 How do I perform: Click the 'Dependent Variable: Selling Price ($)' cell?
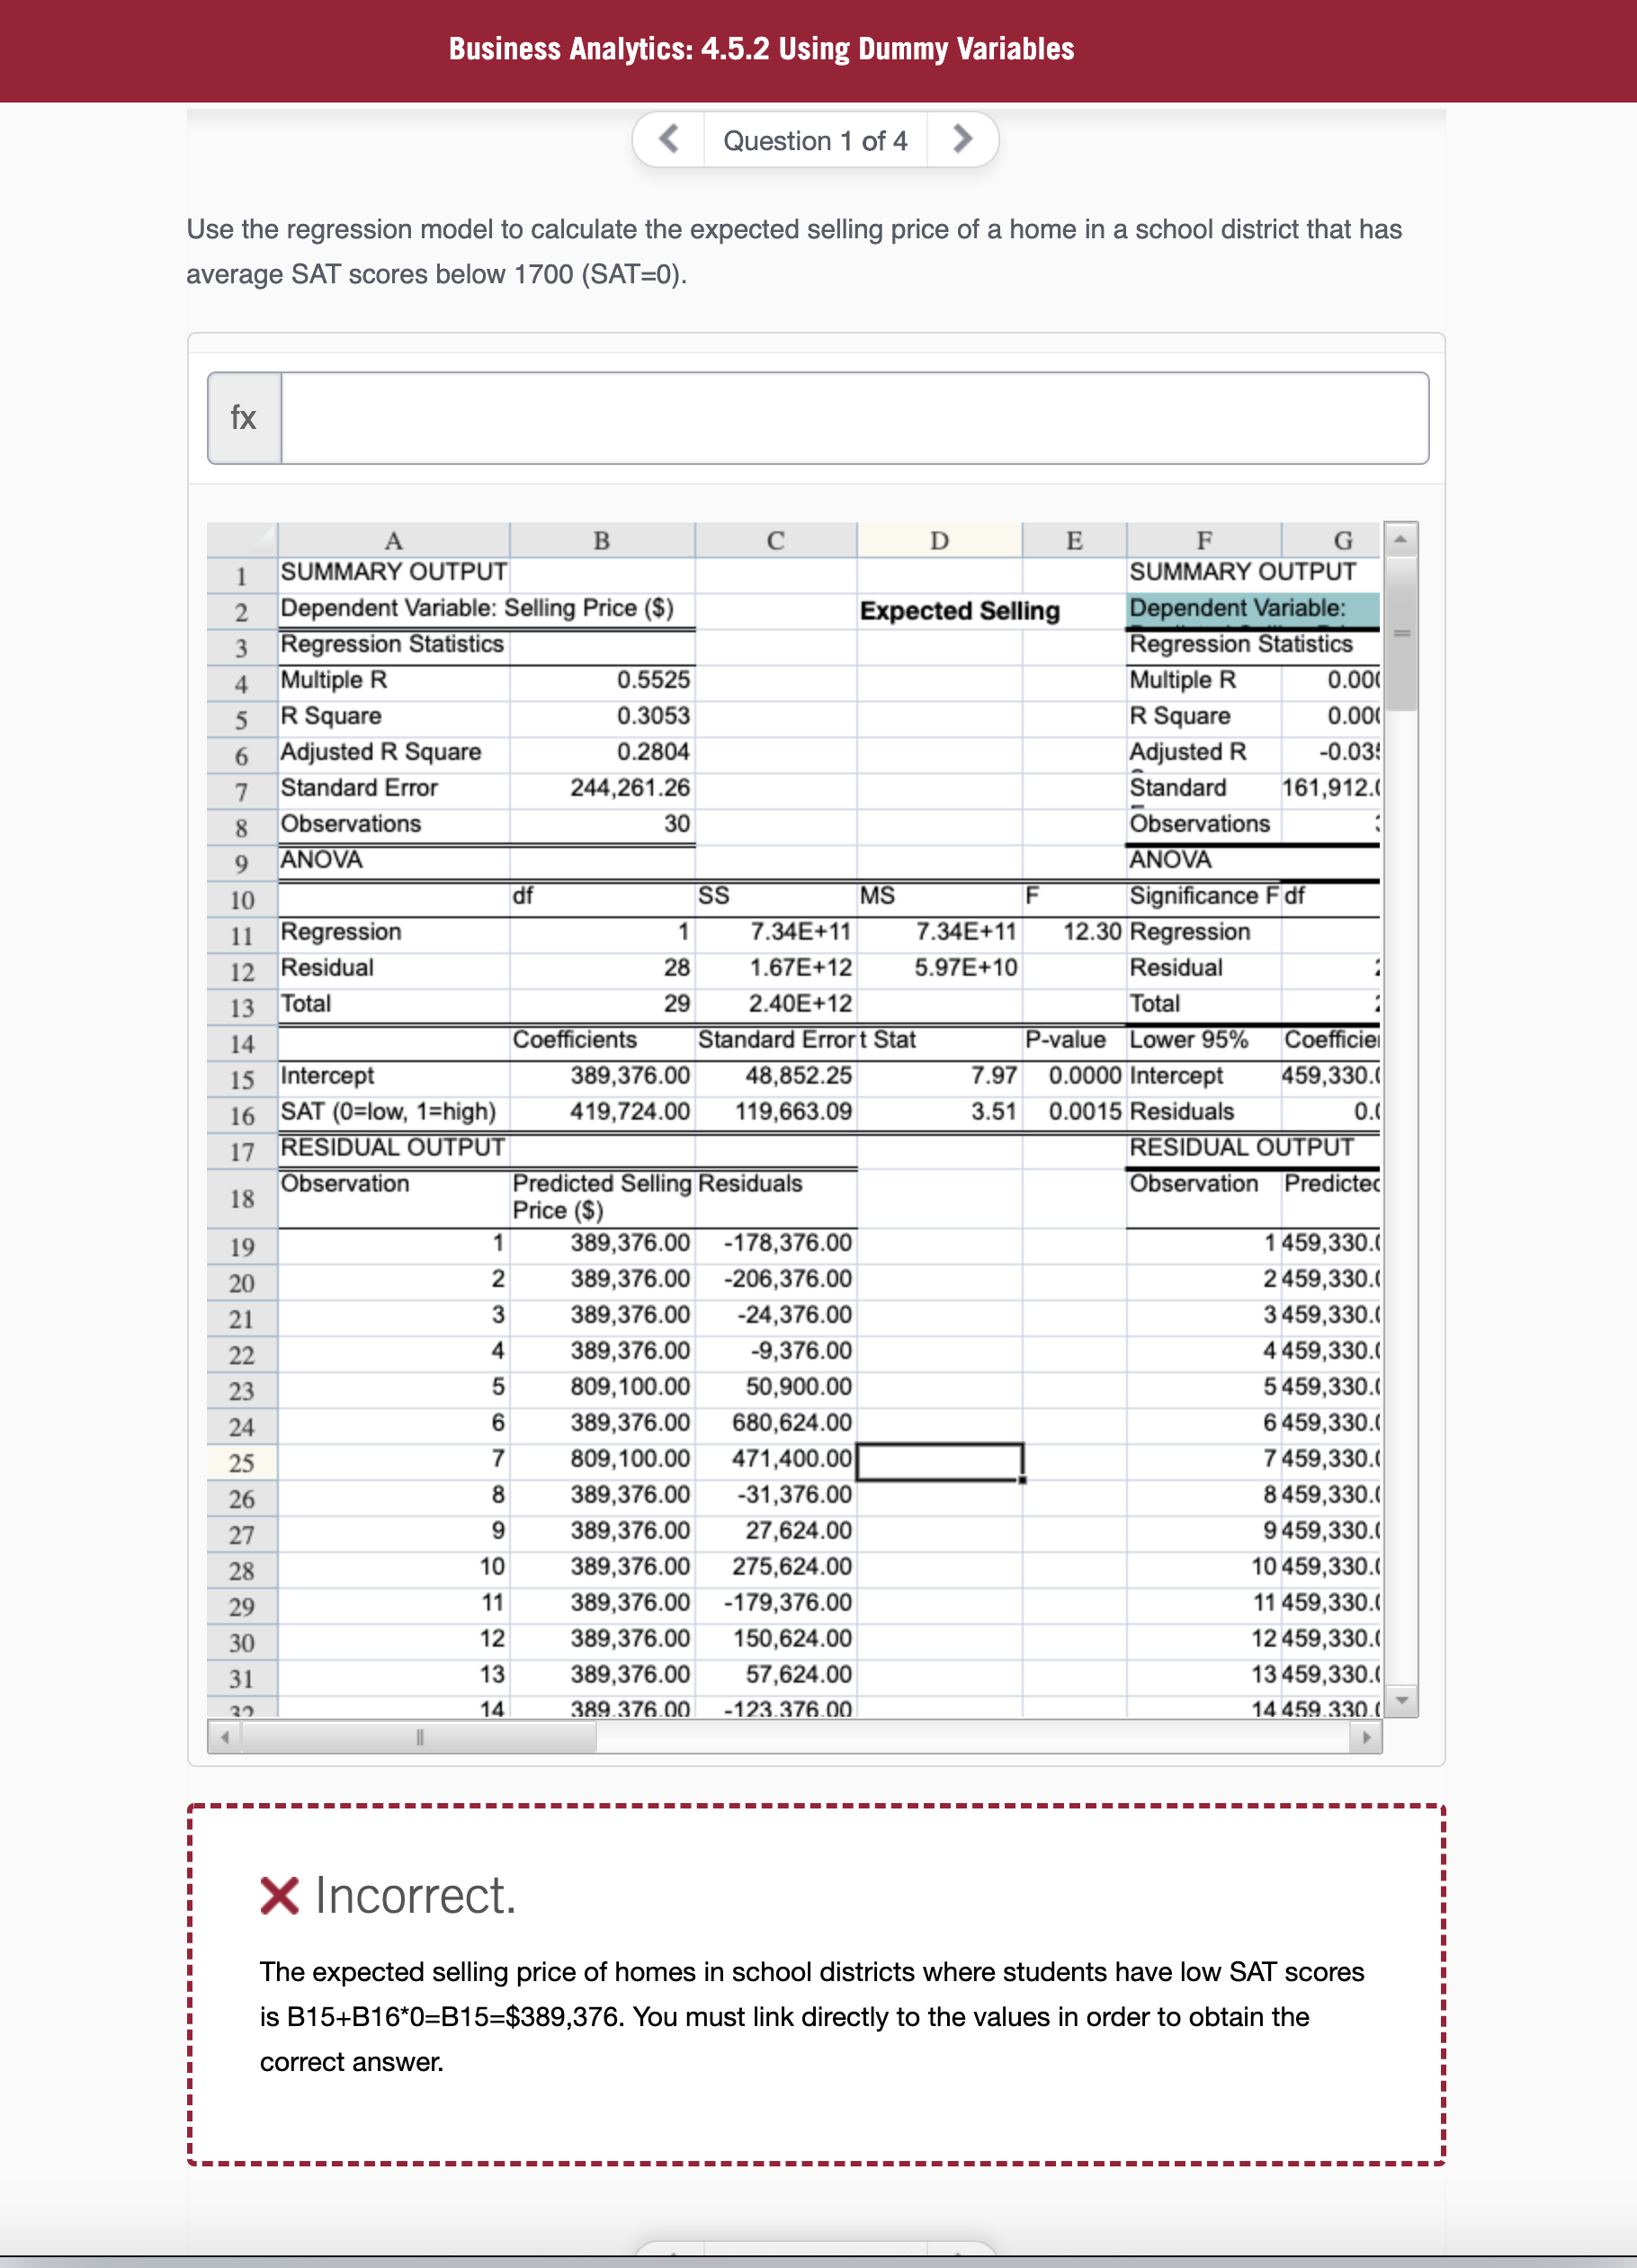click(x=477, y=608)
